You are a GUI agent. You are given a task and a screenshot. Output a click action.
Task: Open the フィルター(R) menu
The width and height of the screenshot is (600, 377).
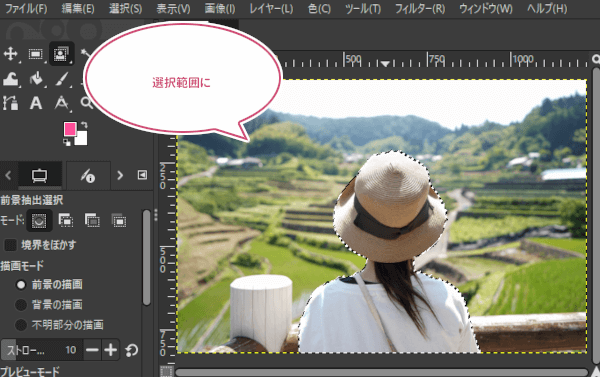(x=420, y=8)
